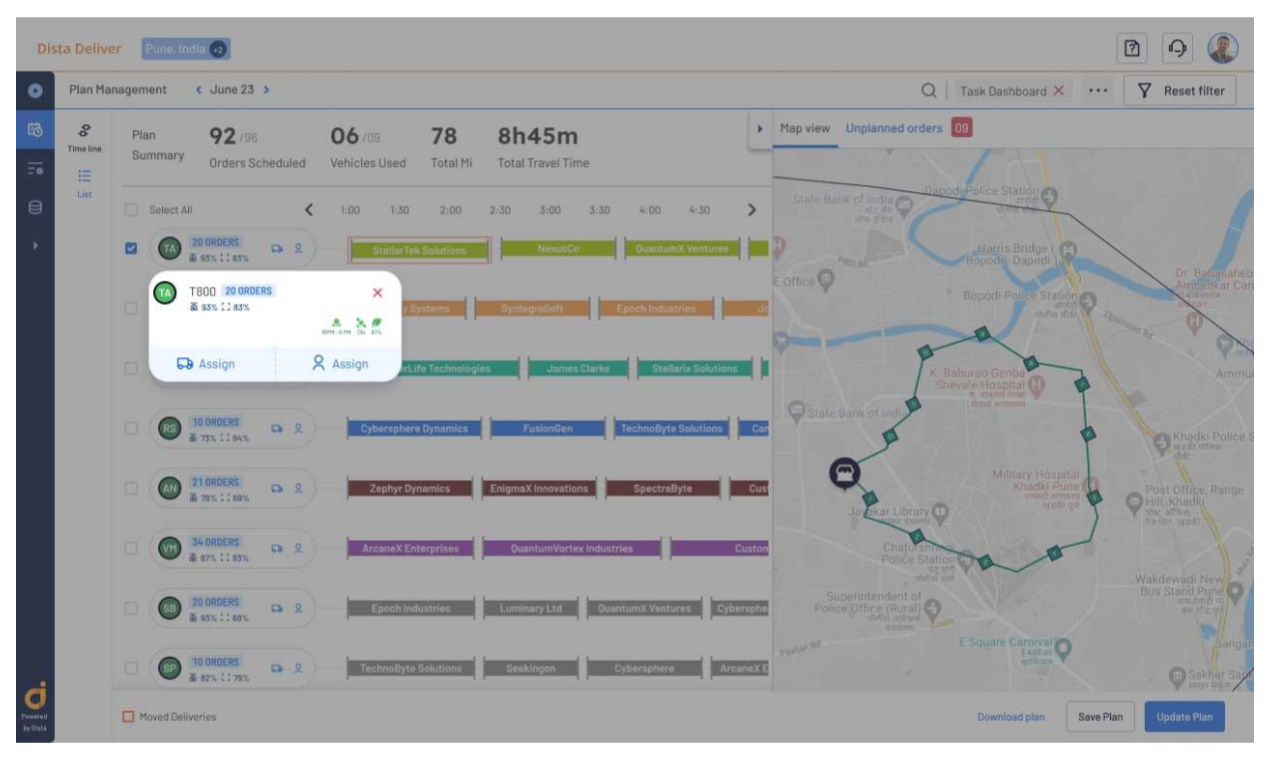The image size is (1270, 760).
Task: Select the Luminary Ltd timeline block
Action: pyautogui.click(x=531, y=608)
